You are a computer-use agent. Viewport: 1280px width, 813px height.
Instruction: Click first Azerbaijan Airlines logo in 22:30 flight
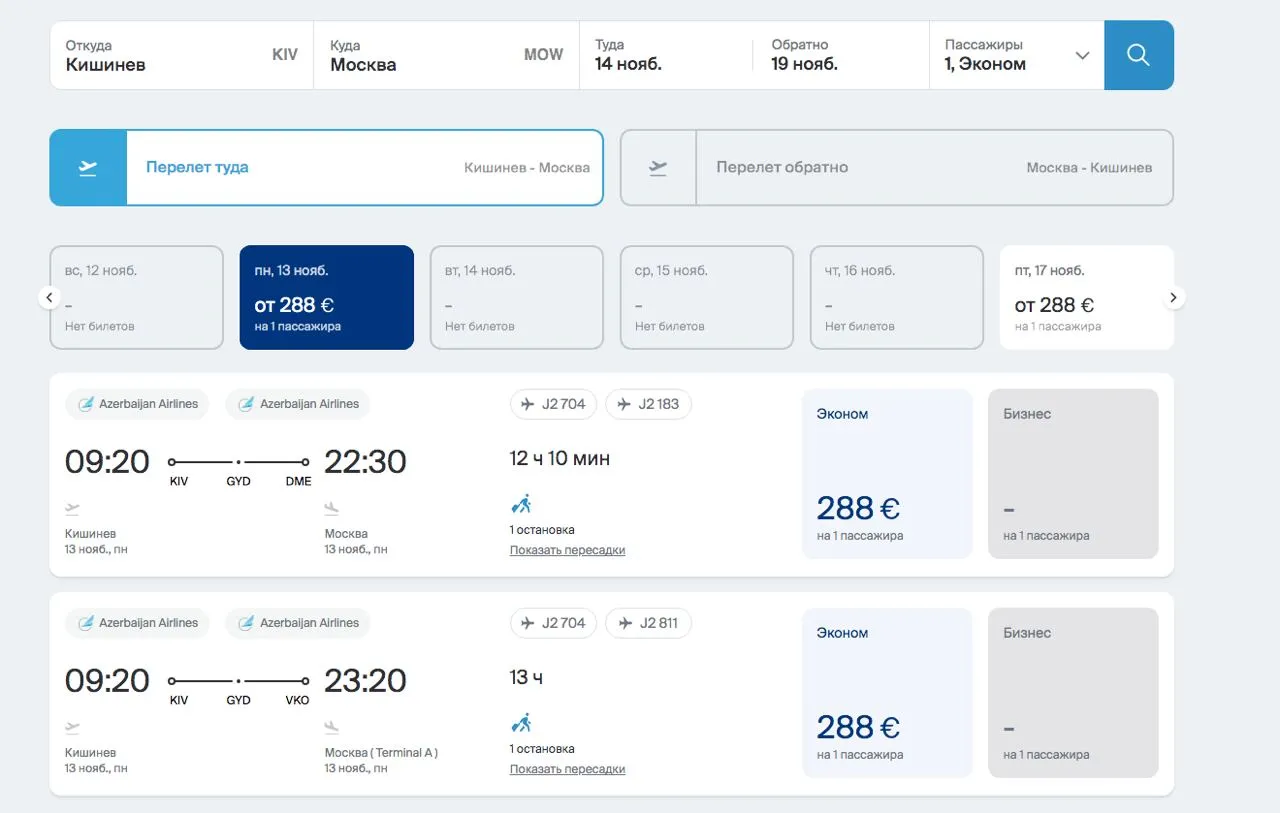[x=85, y=404]
